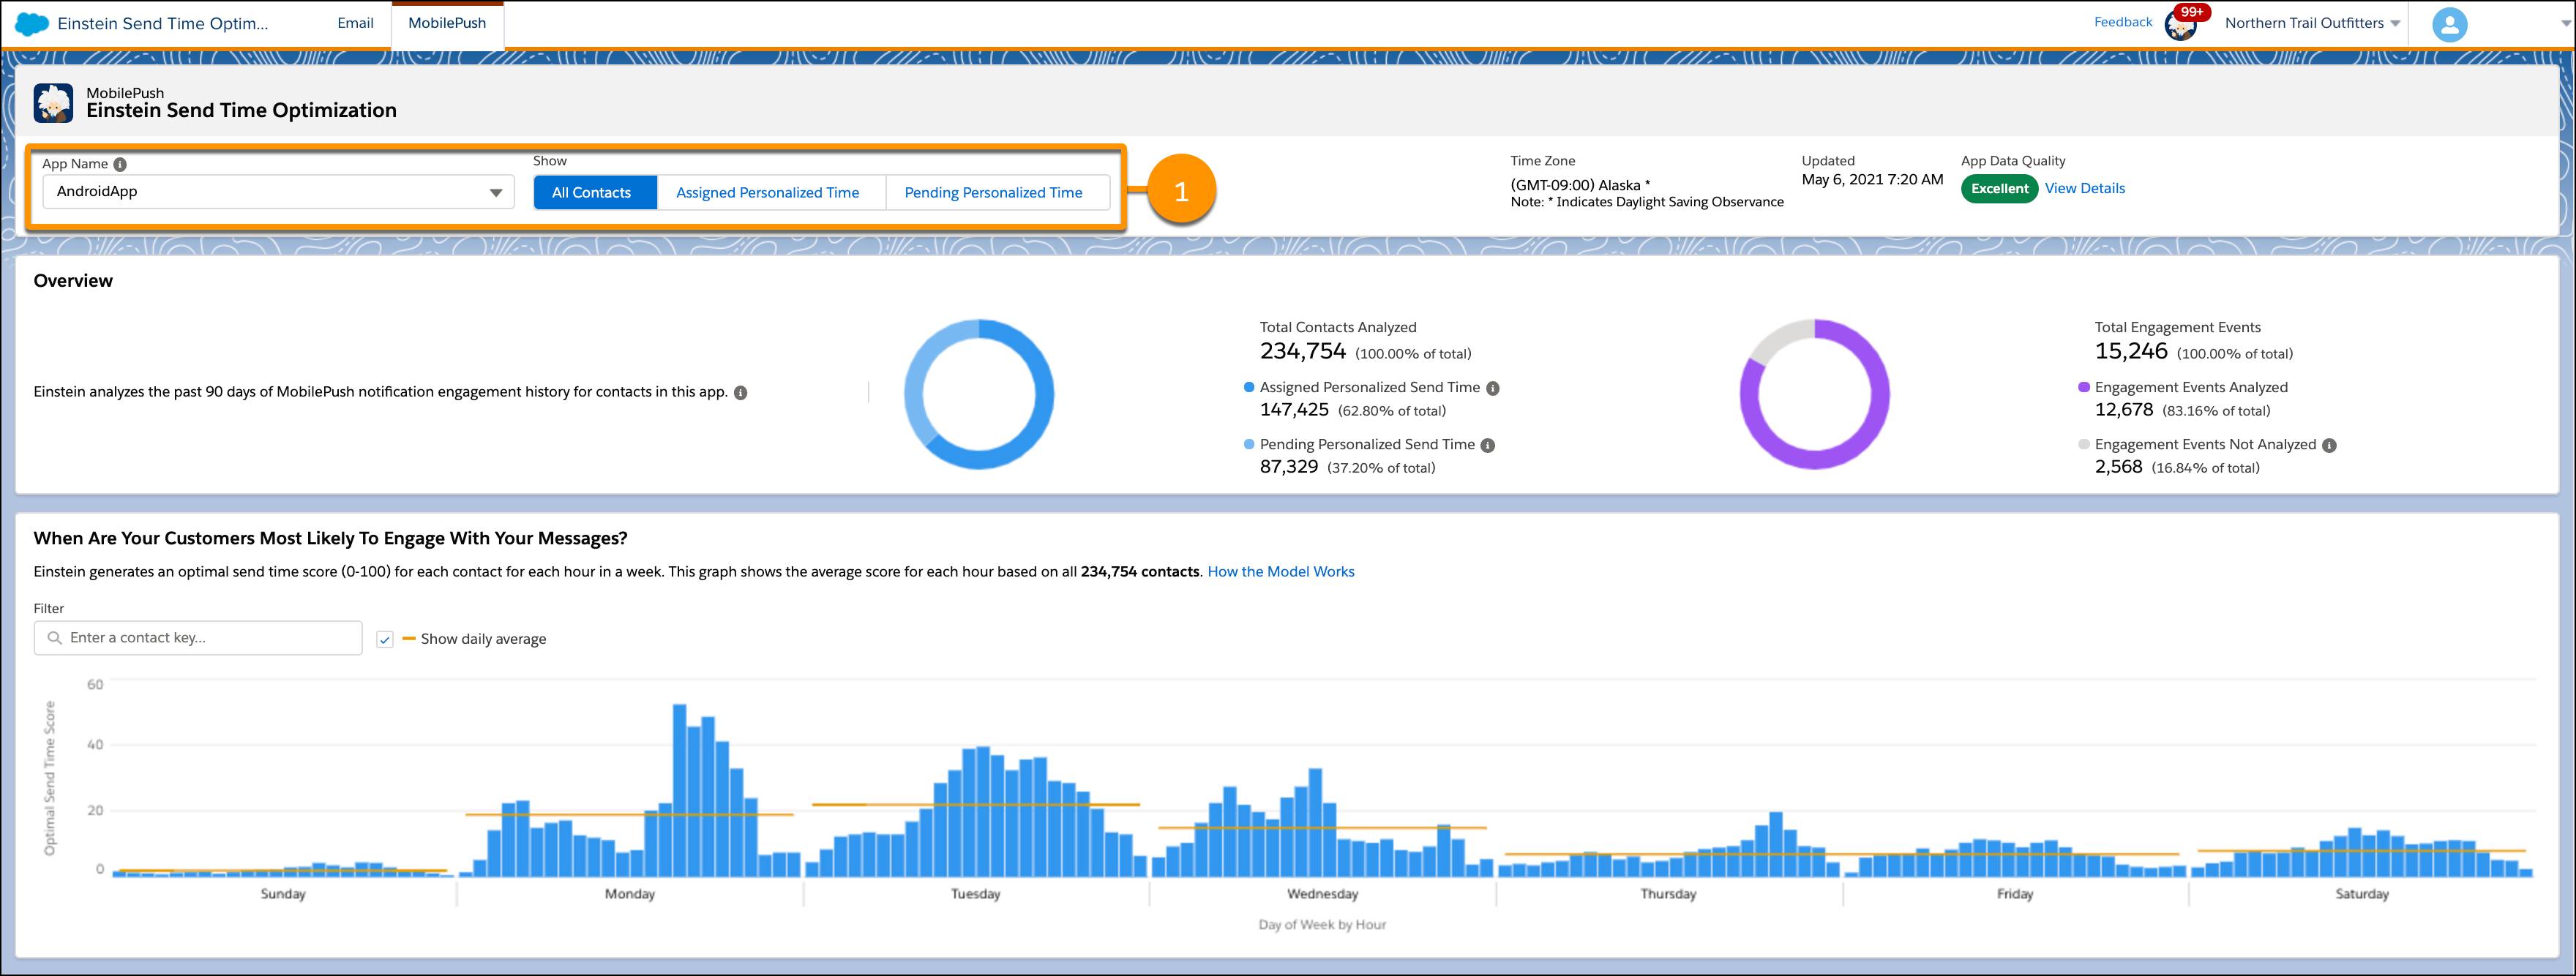Uncheck Show daily average

385,638
